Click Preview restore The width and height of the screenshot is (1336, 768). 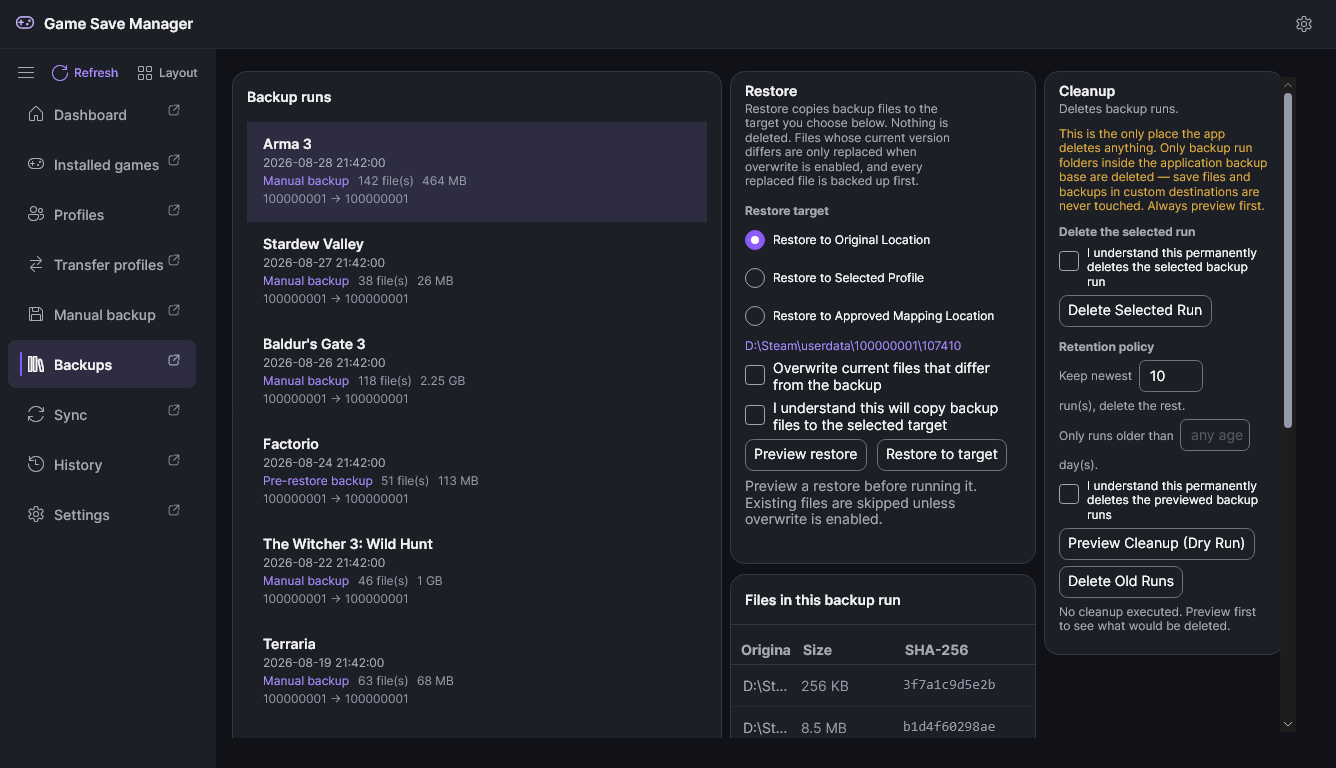click(805, 454)
